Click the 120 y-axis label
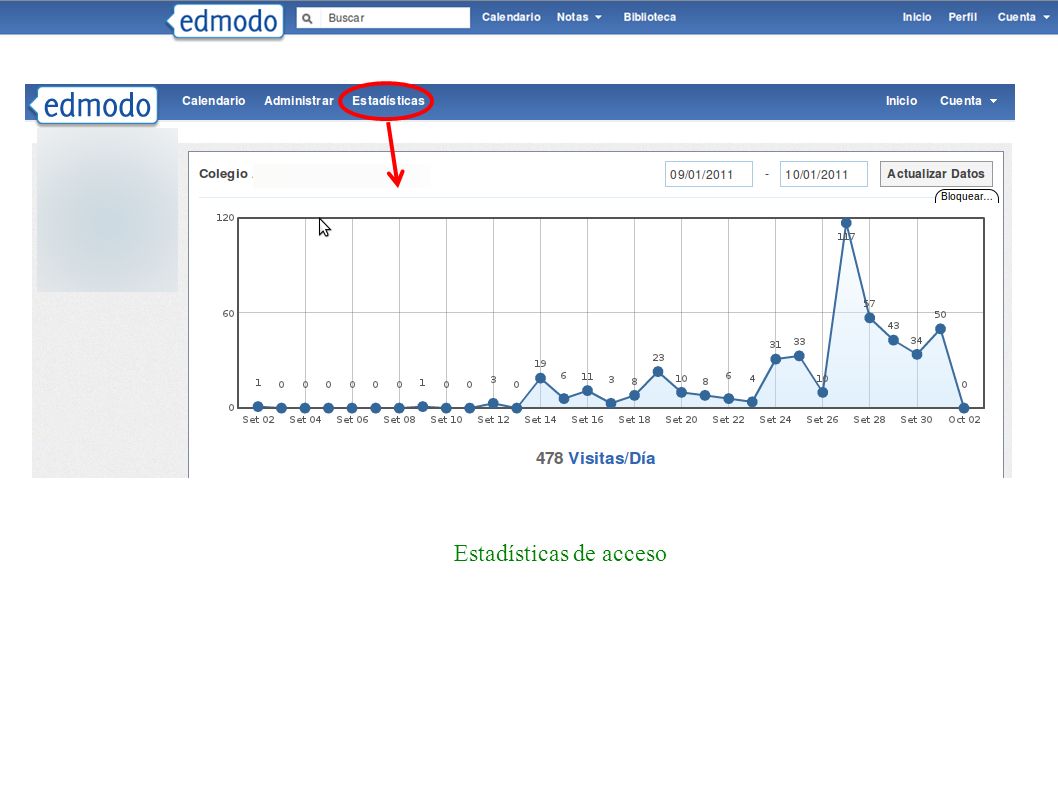This screenshot has height=793, width=1058. pos(225,217)
